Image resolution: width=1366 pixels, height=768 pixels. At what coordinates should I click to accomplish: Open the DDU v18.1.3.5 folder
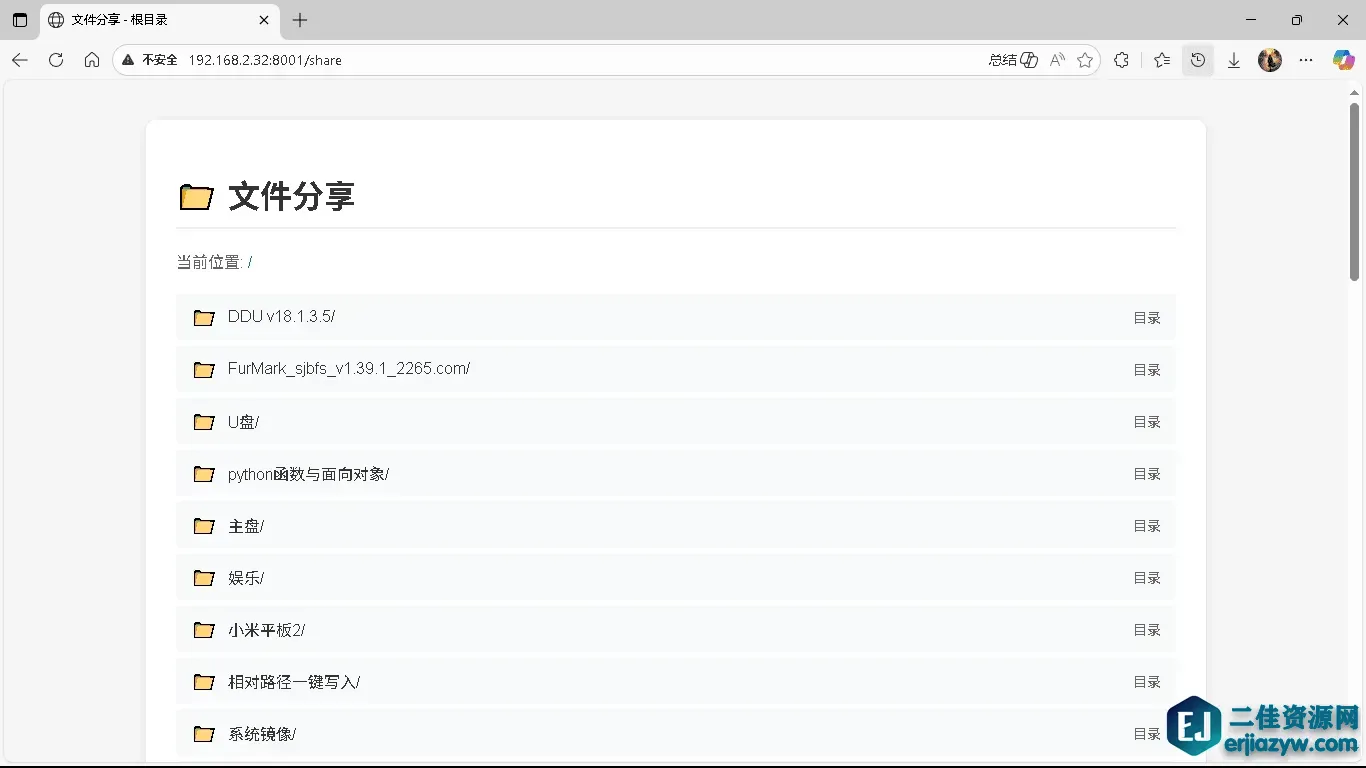coord(281,316)
